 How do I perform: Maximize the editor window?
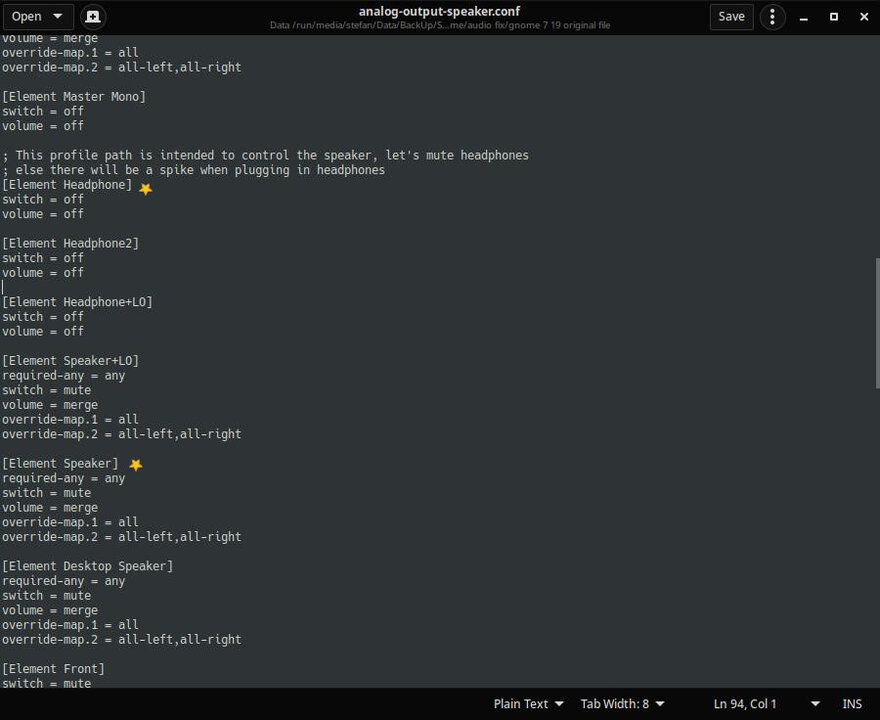pyautogui.click(x=834, y=17)
